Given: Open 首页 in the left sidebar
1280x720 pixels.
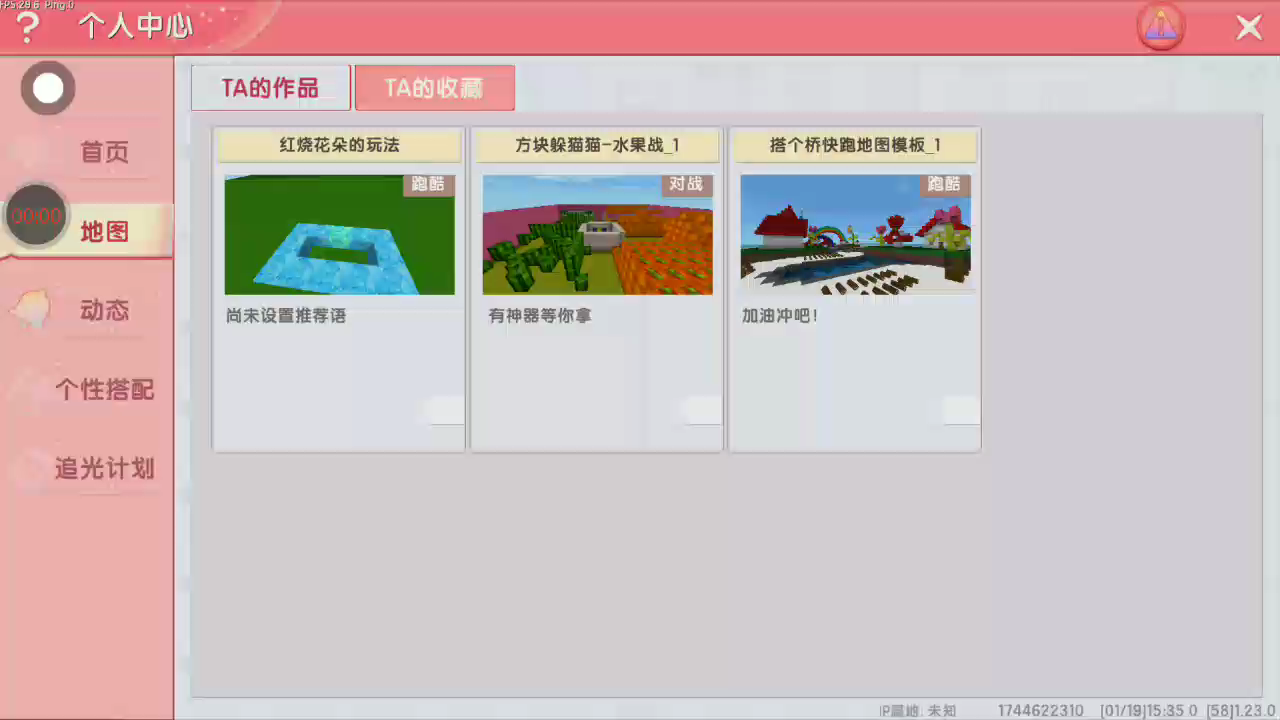Looking at the screenshot, I should 104,153.
